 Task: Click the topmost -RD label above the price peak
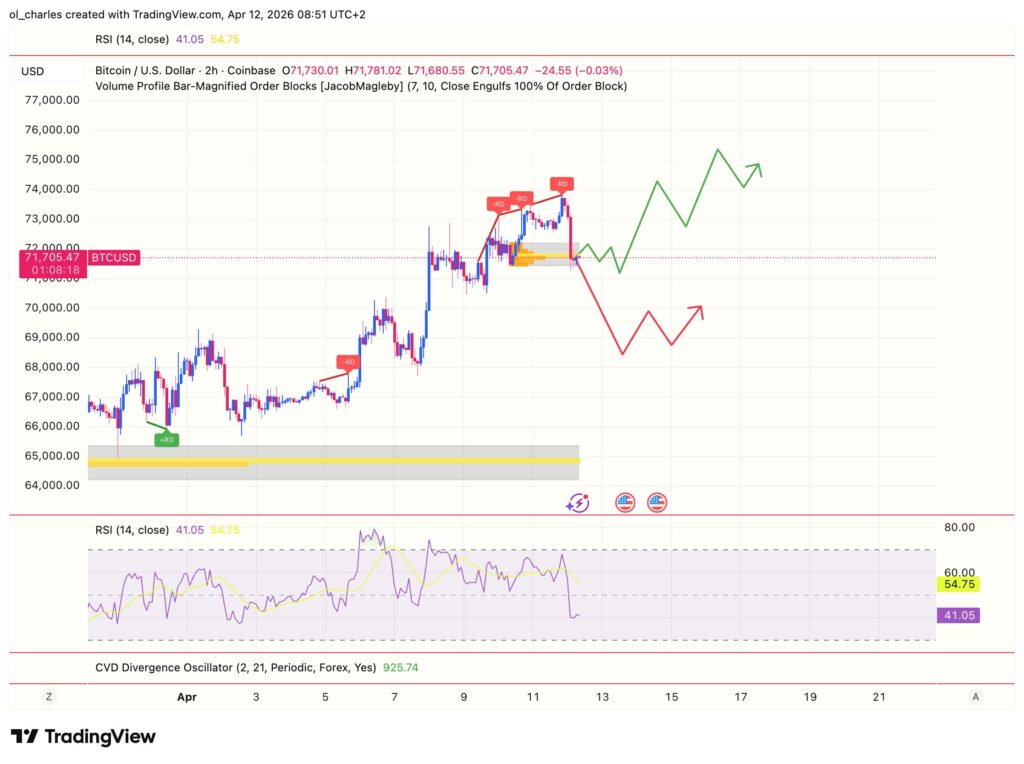[x=561, y=184]
